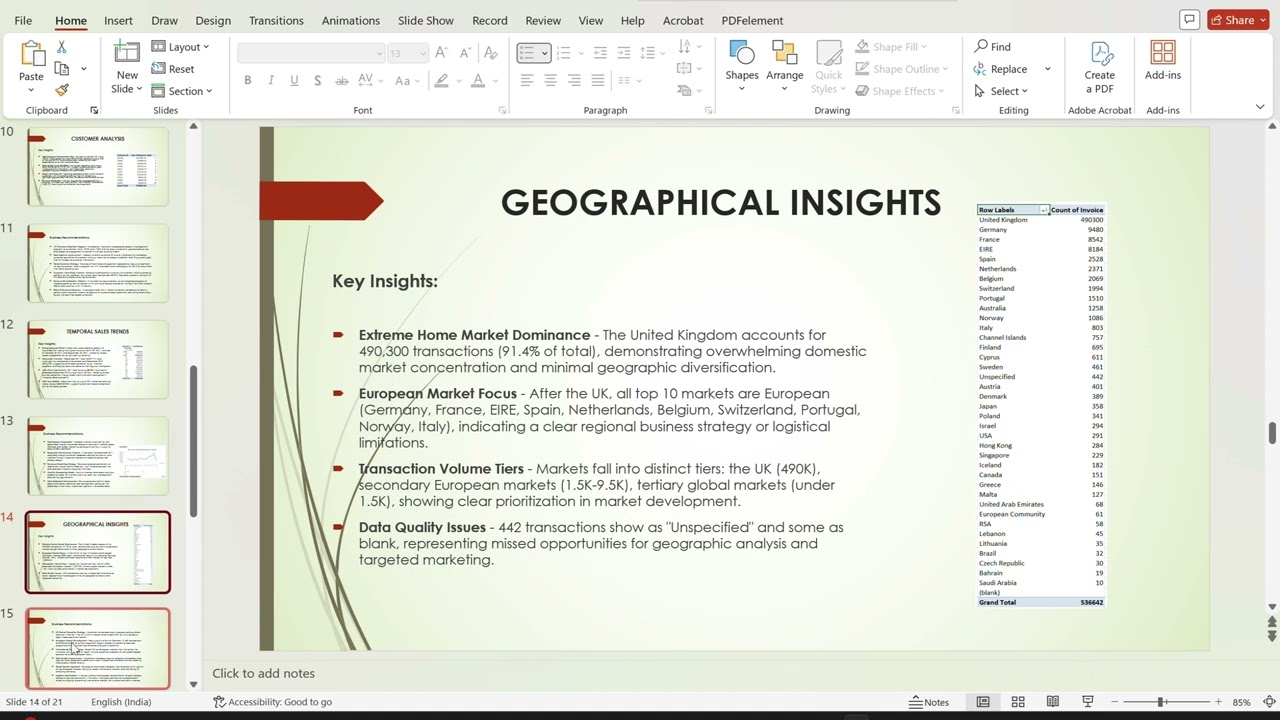Viewport: 1280px width, 720px height.
Task: Open the File menu
Action: [23, 20]
